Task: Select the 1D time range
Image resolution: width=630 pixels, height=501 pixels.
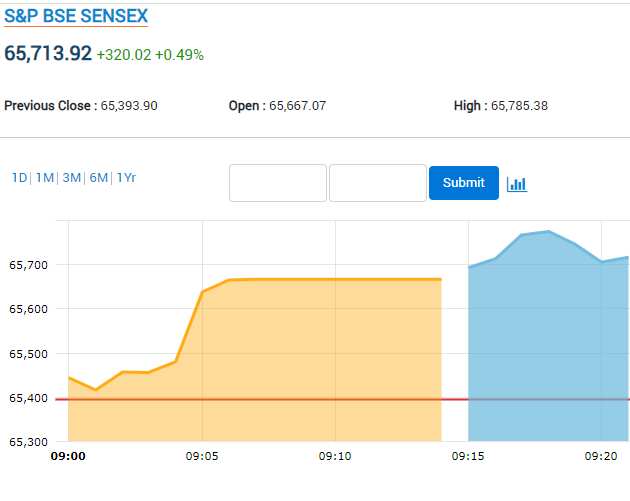Action: (x=19, y=178)
